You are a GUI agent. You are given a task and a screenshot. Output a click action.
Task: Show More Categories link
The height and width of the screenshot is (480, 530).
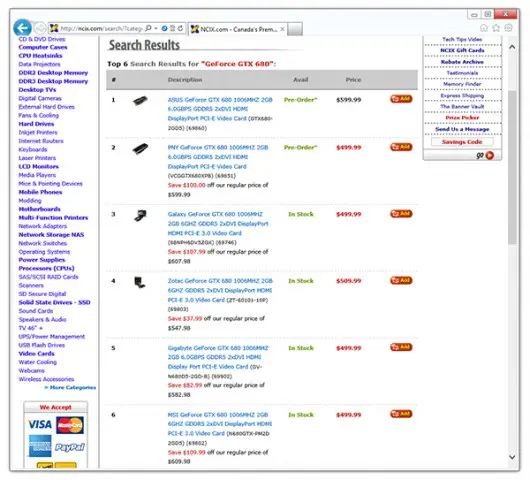(70, 387)
